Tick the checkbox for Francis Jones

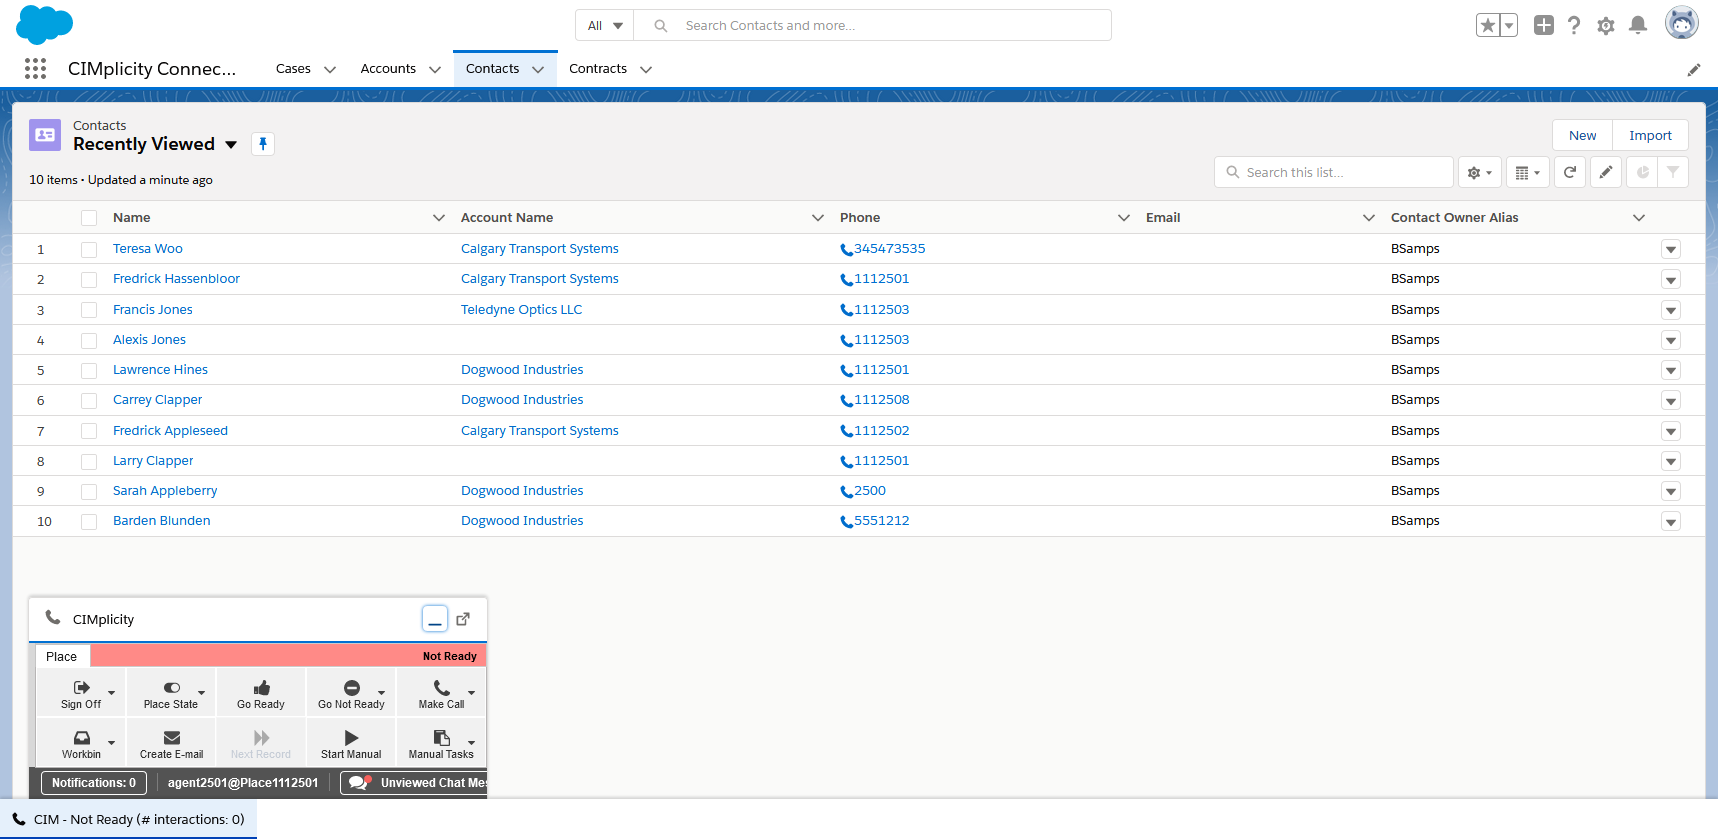coord(89,310)
